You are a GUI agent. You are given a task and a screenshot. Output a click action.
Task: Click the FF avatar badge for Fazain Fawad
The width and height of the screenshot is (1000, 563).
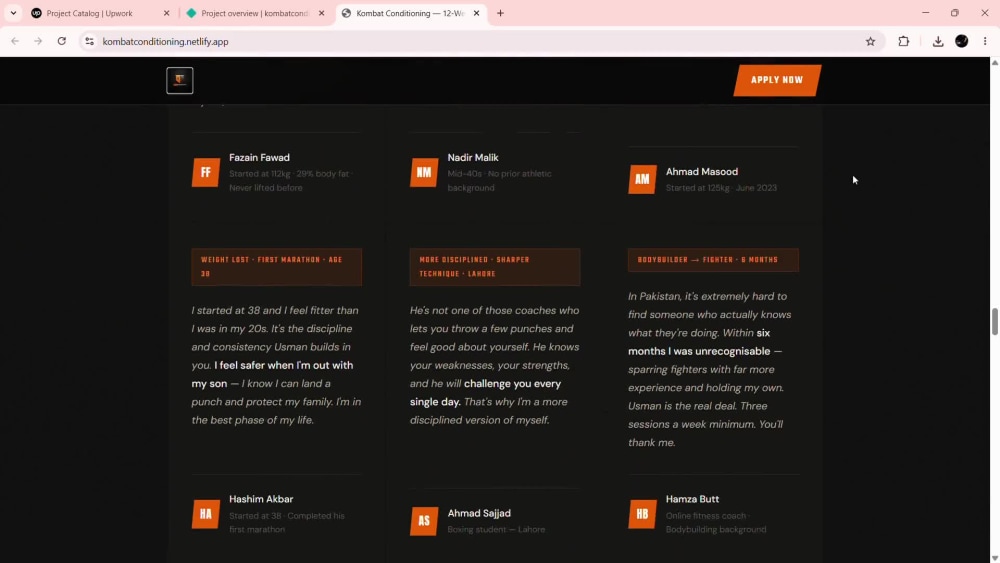205,173
